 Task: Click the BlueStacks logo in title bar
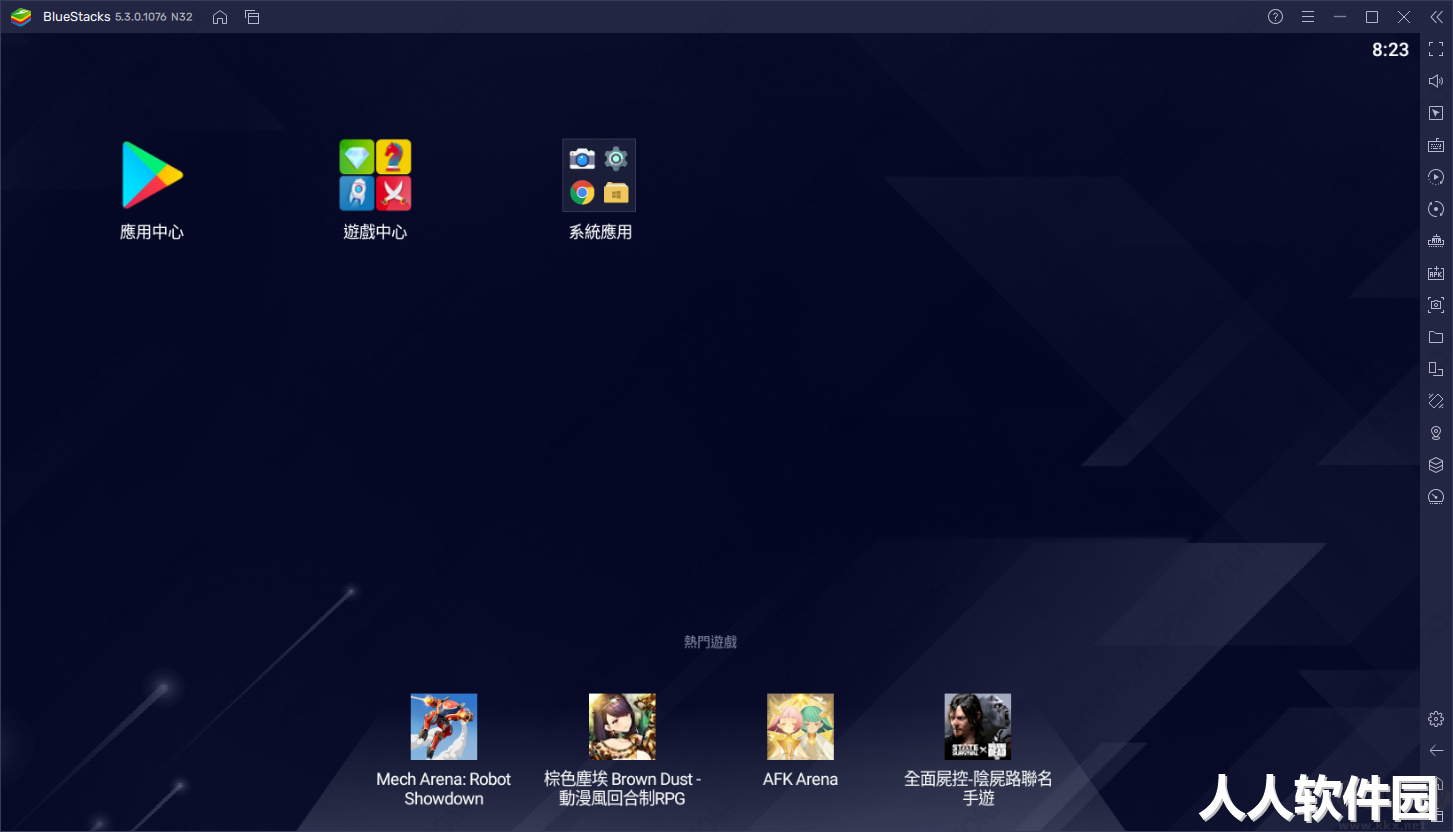pos(21,17)
